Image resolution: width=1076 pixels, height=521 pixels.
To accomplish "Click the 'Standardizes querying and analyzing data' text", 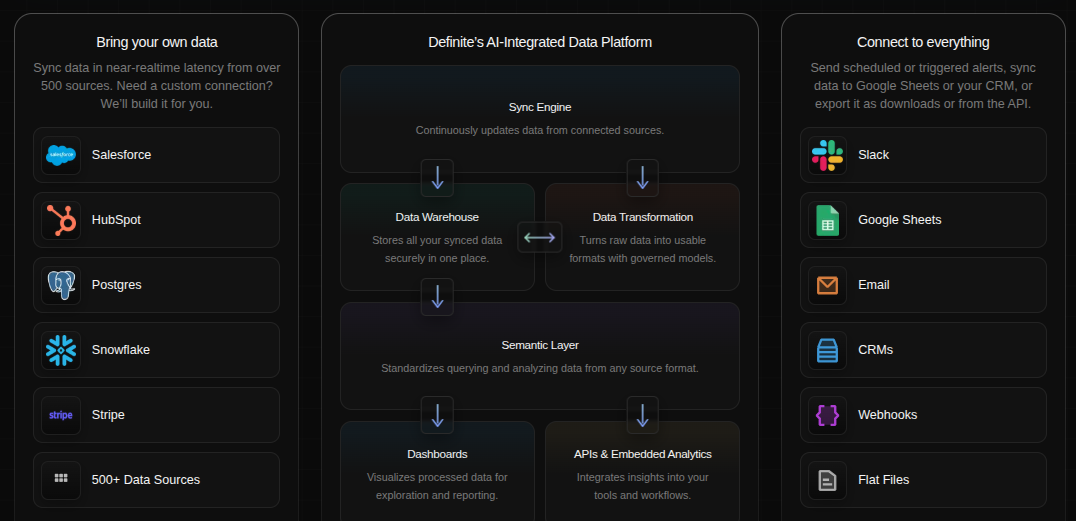I will click(x=540, y=369).
